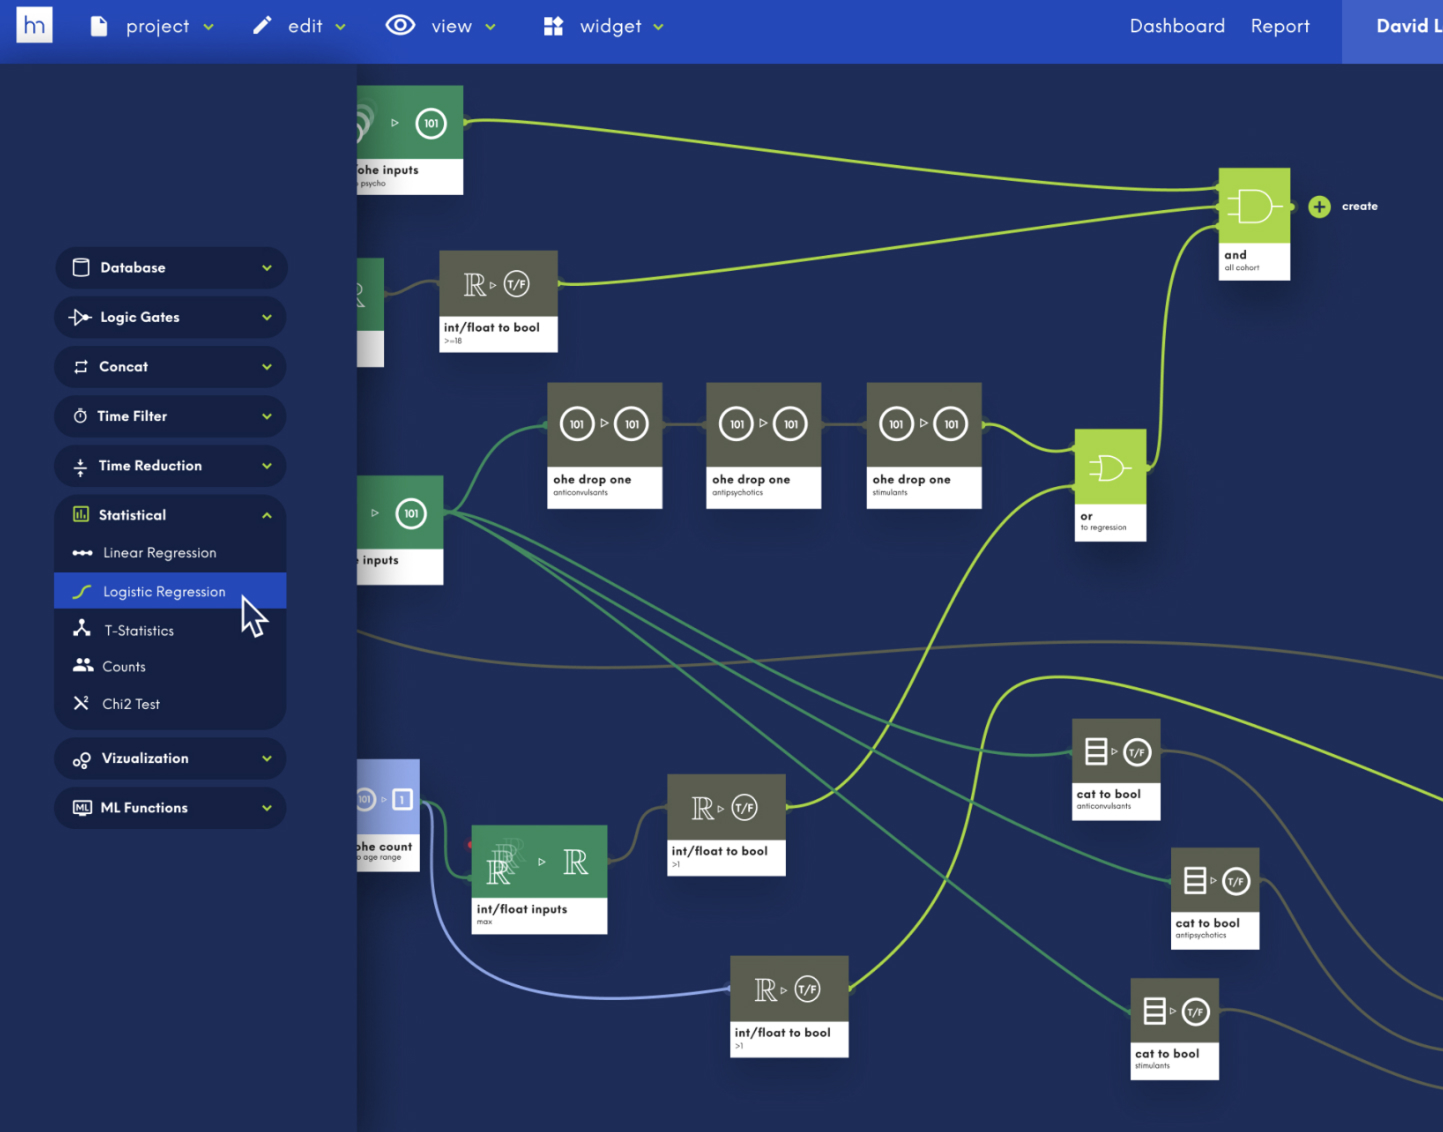Expand the Logic Gates chevron
The width and height of the screenshot is (1443, 1132).
click(x=267, y=317)
